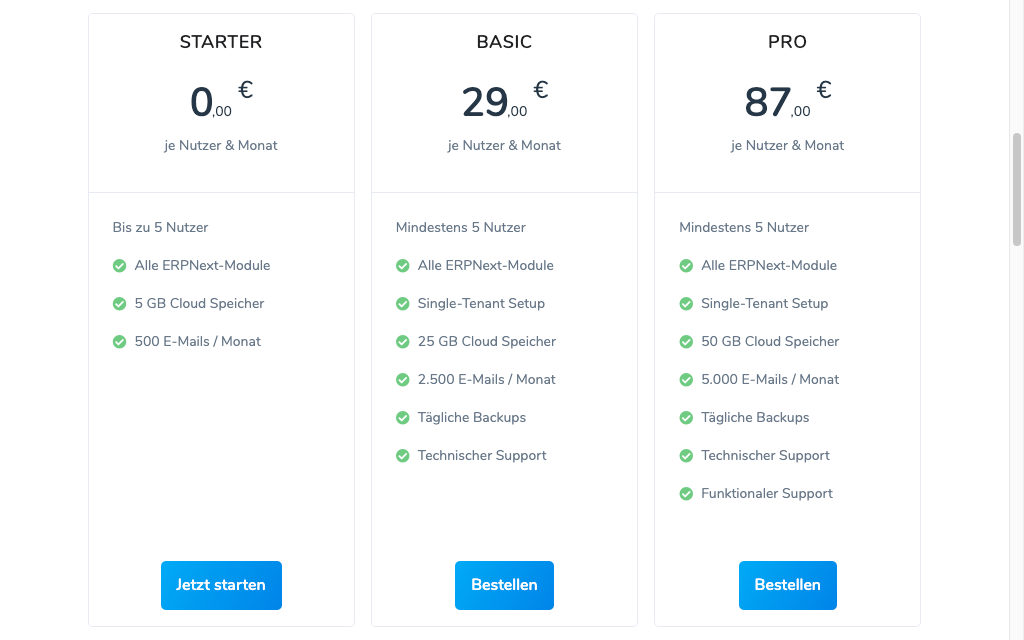
Task: Click the checkmark next to 500 E-Mails / Monat
Action: [120, 342]
